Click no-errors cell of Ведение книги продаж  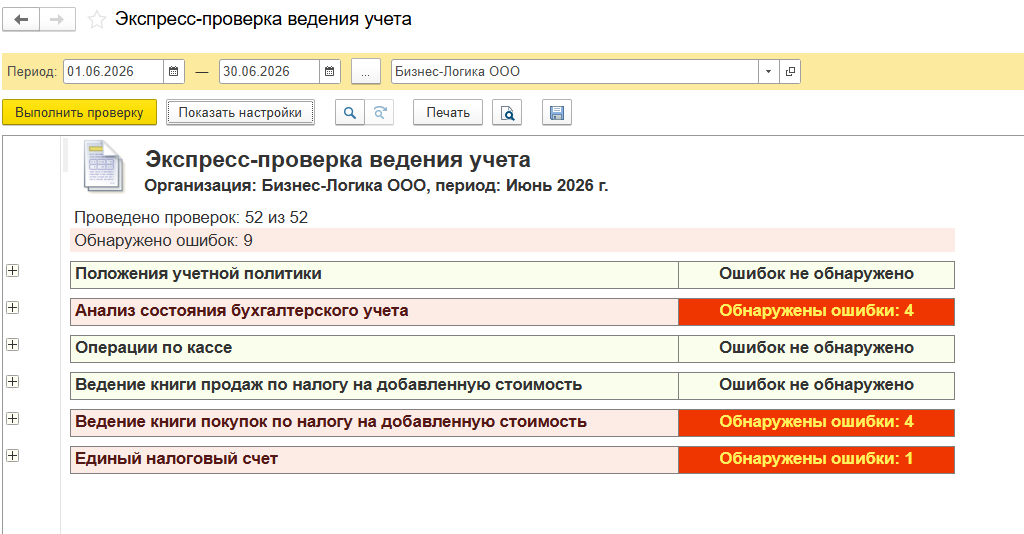click(816, 386)
